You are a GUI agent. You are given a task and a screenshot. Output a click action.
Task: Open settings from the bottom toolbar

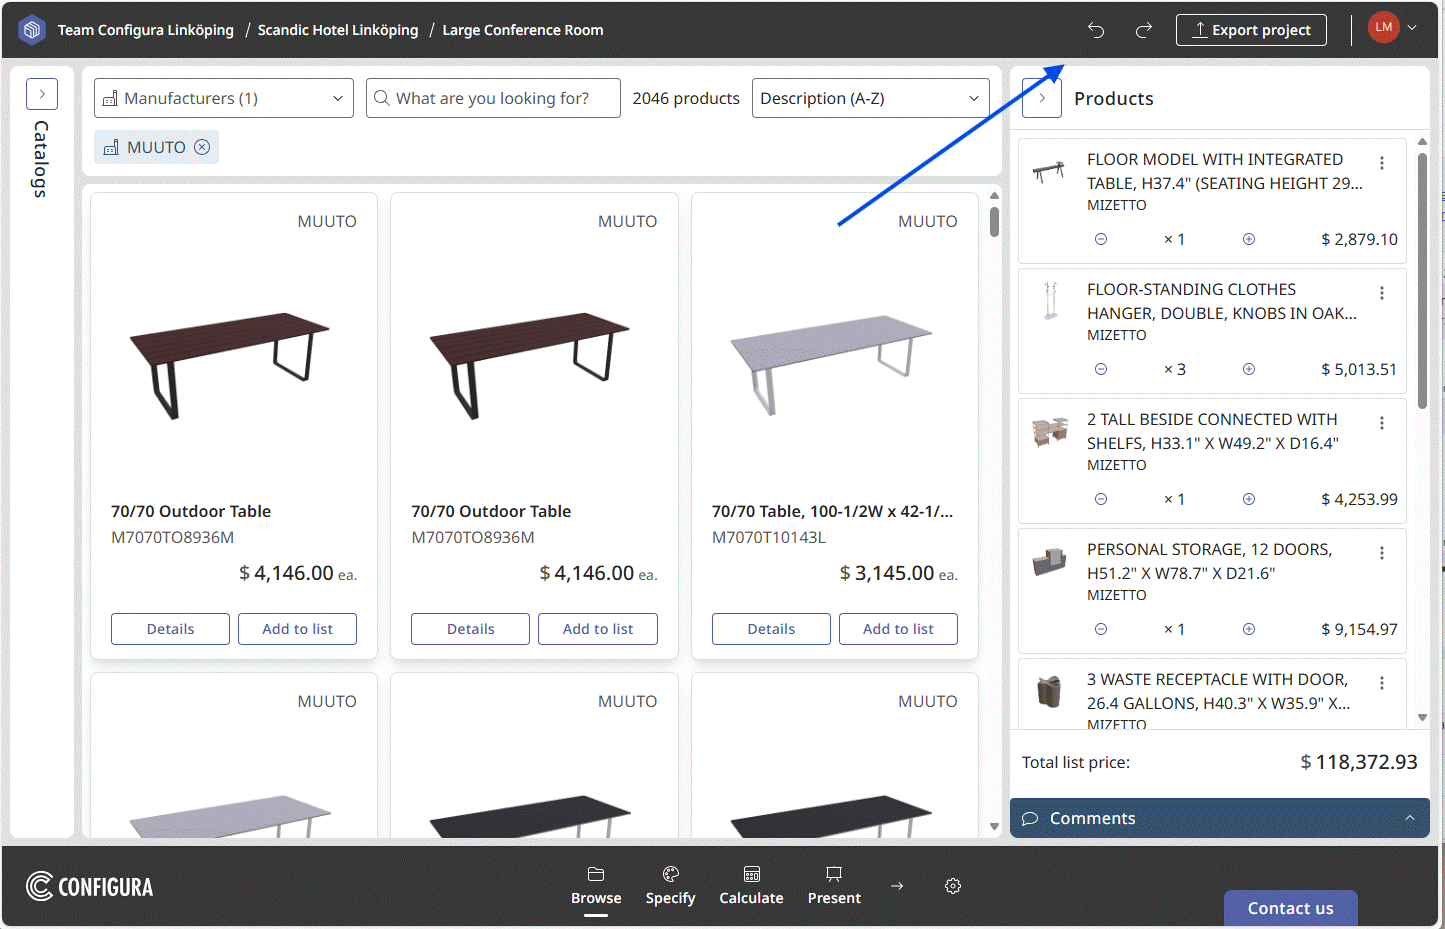coord(952,886)
